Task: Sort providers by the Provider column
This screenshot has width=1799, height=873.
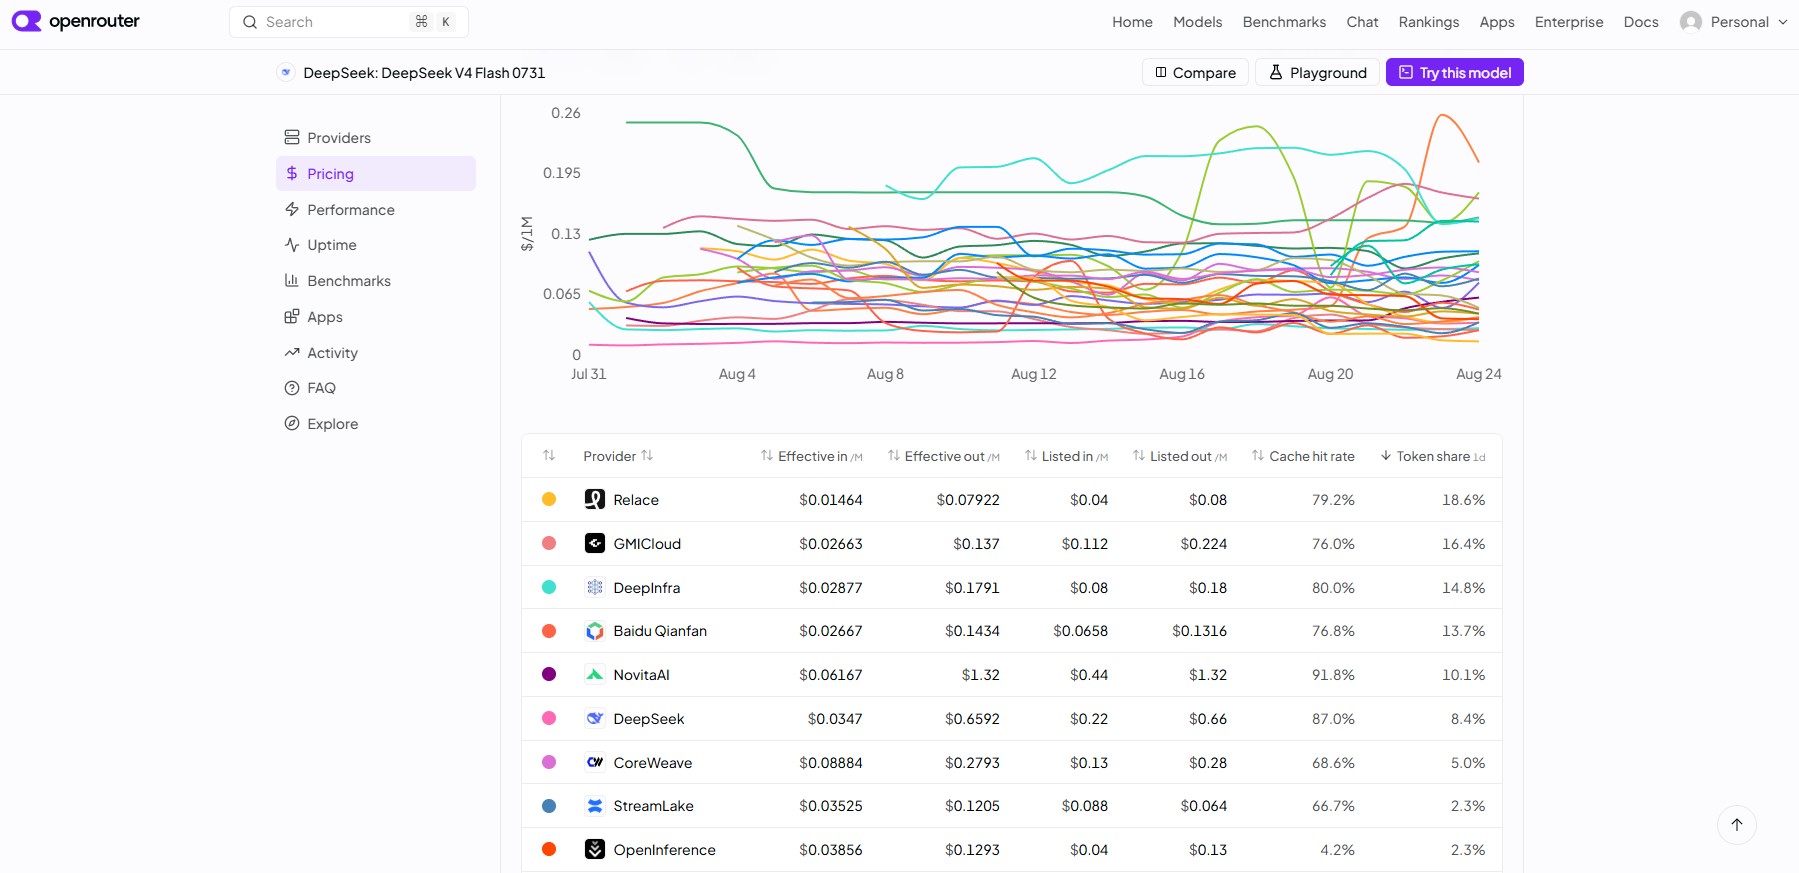Action: click(618, 456)
